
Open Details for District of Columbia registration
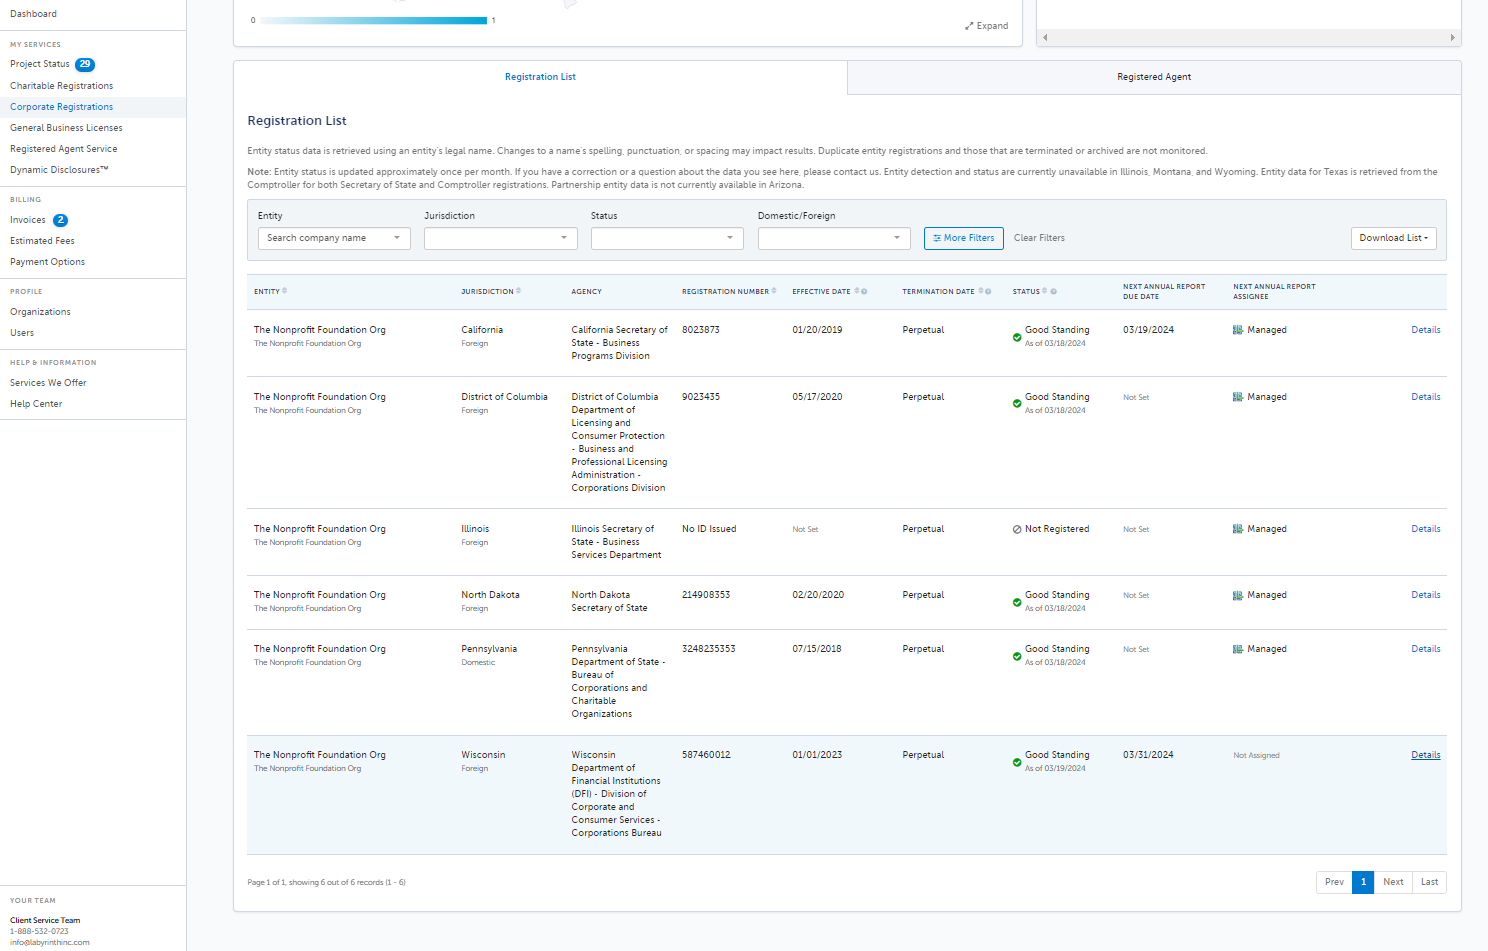1426,397
